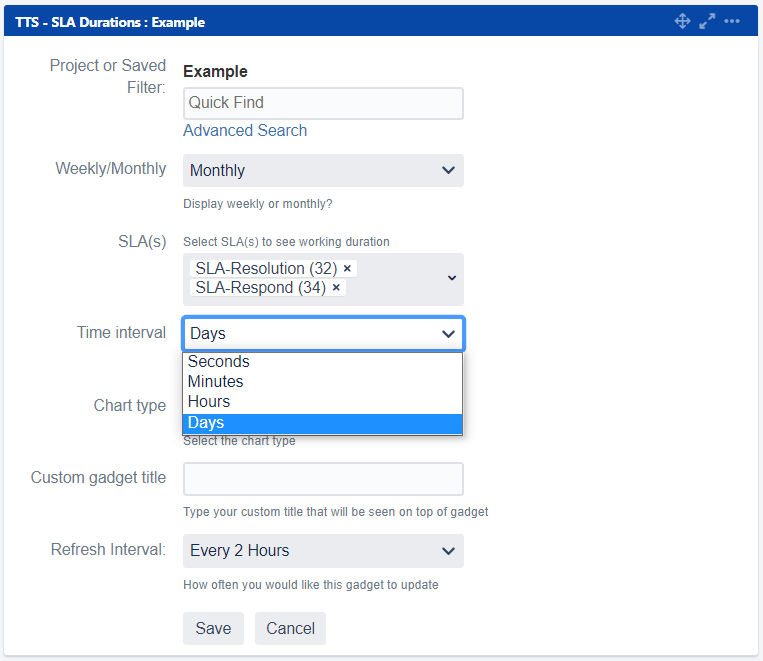
Task: Click the SLA-Respond (34) tag label
Action: click(260, 288)
